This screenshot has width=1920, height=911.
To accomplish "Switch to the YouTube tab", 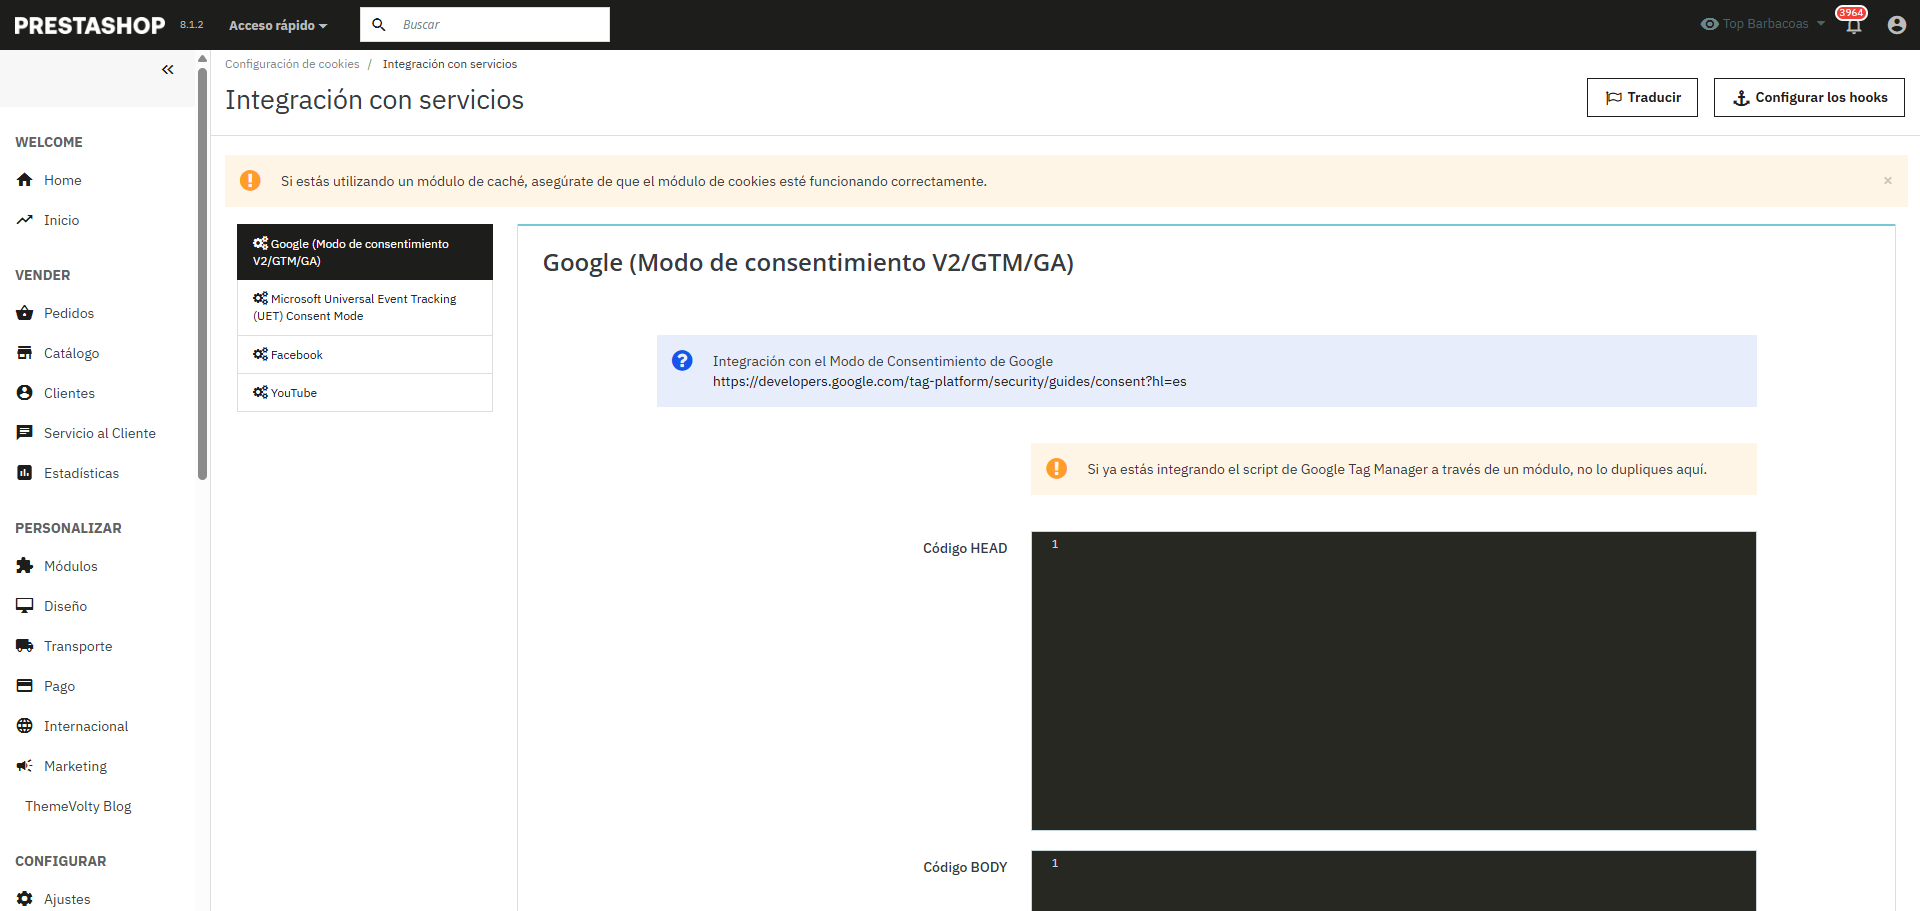I will pos(365,393).
